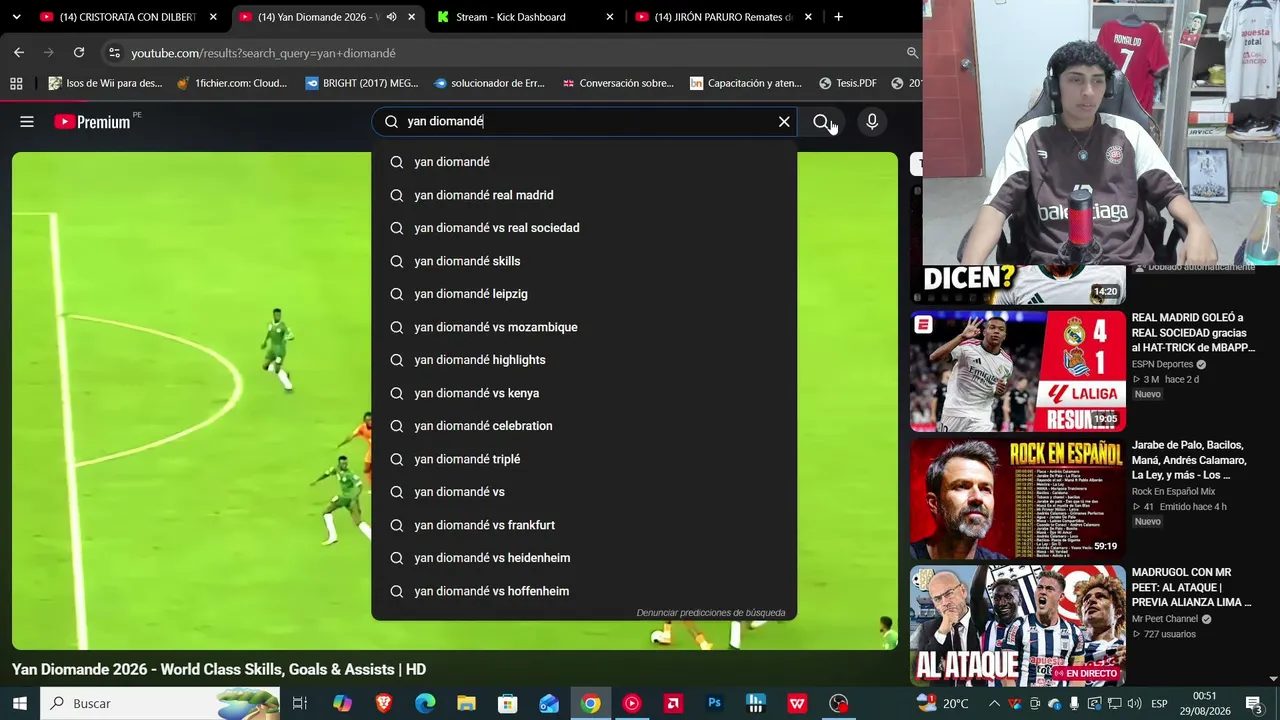Choose suggestion 'yan diomandé real madrid'
This screenshot has height=720, width=1280.
pyautogui.click(x=584, y=195)
